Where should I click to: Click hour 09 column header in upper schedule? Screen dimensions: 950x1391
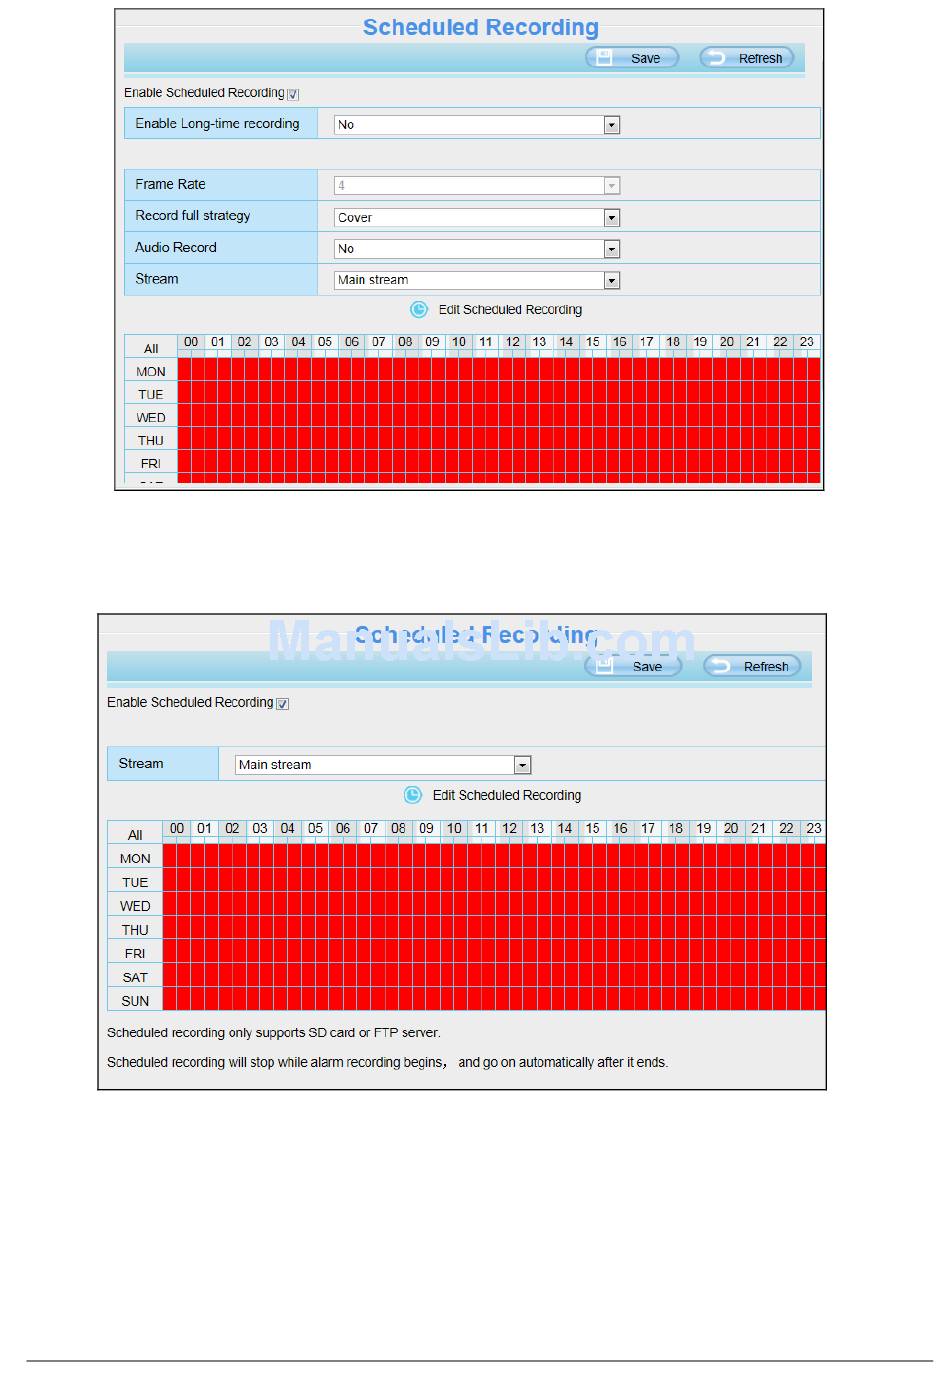432,342
